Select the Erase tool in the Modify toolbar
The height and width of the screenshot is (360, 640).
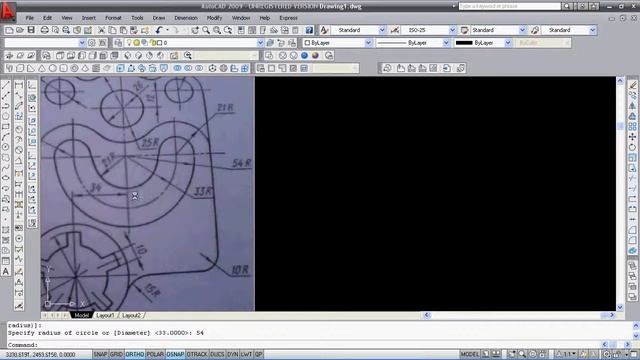pyautogui.click(x=632, y=85)
